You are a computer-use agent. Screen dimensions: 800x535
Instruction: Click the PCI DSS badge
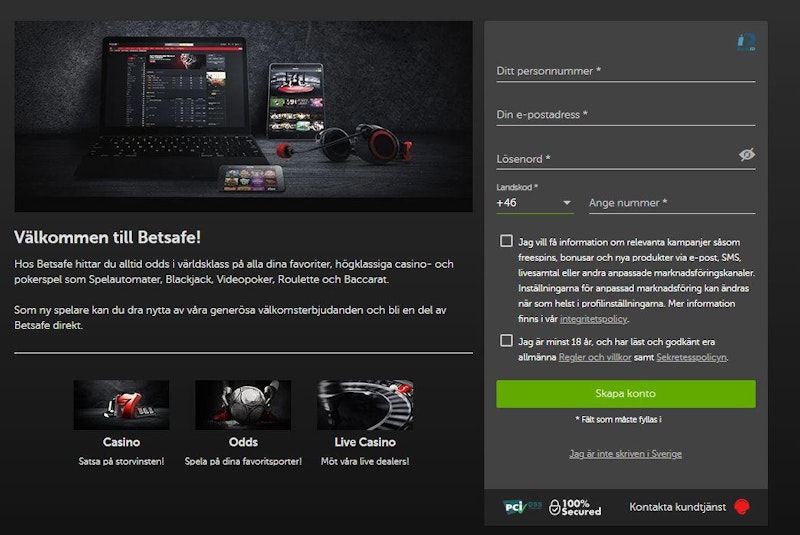tap(522, 506)
